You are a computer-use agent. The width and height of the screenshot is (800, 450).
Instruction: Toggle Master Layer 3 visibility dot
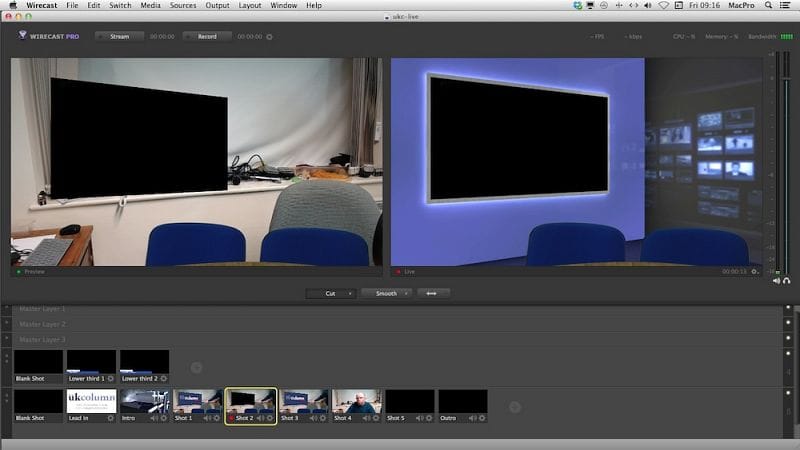tap(788, 338)
